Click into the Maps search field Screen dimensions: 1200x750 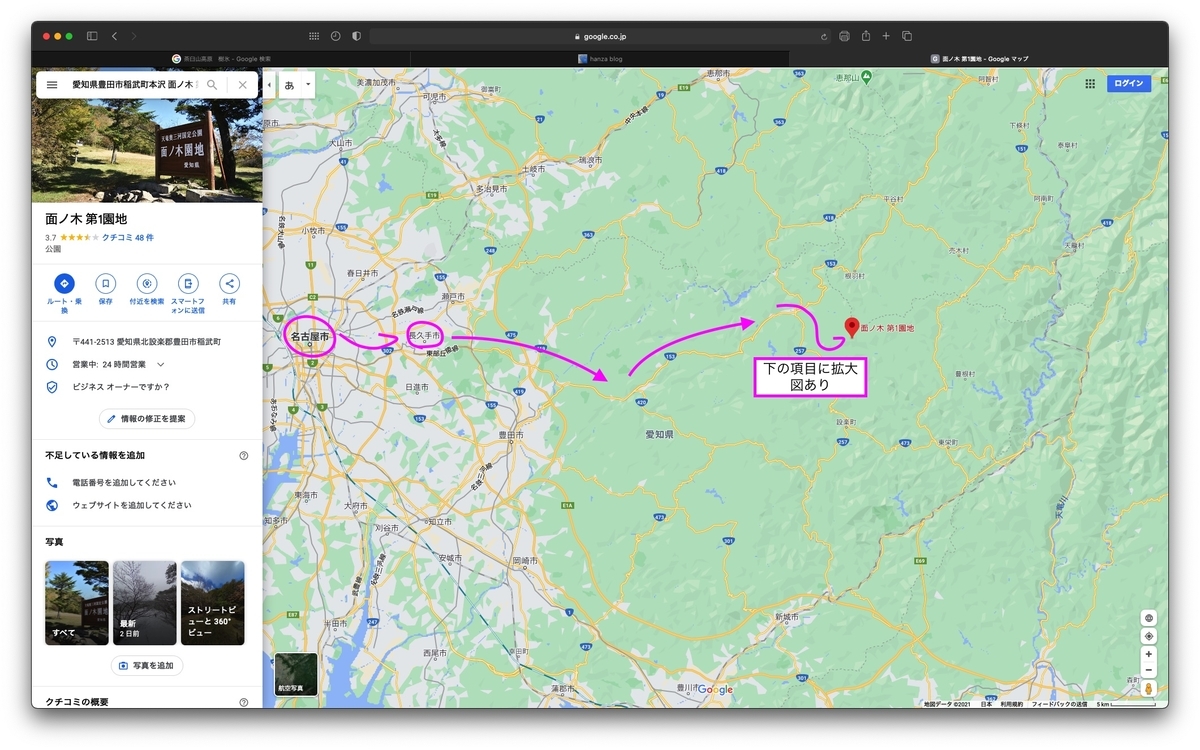[x=133, y=85]
